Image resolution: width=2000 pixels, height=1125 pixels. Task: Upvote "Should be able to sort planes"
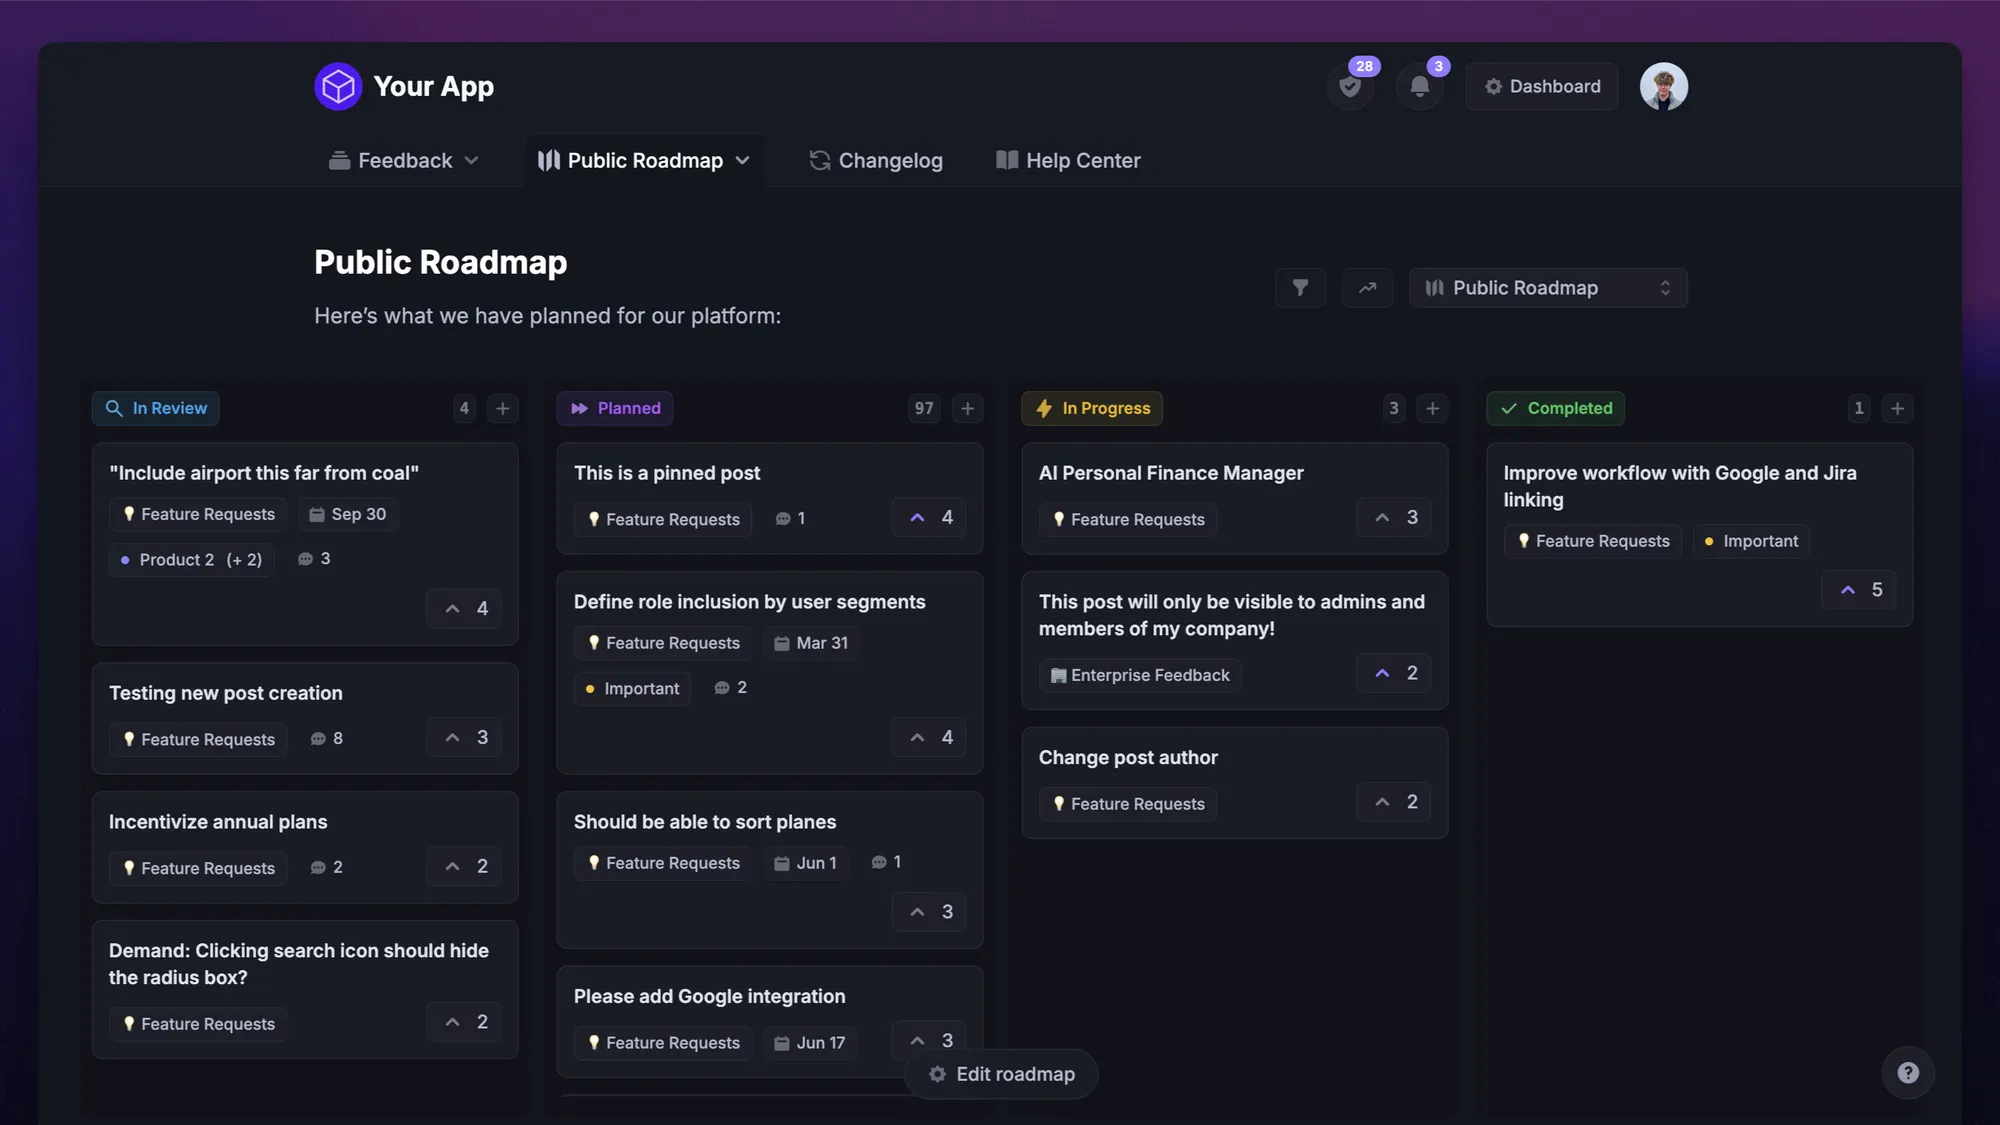point(929,912)
